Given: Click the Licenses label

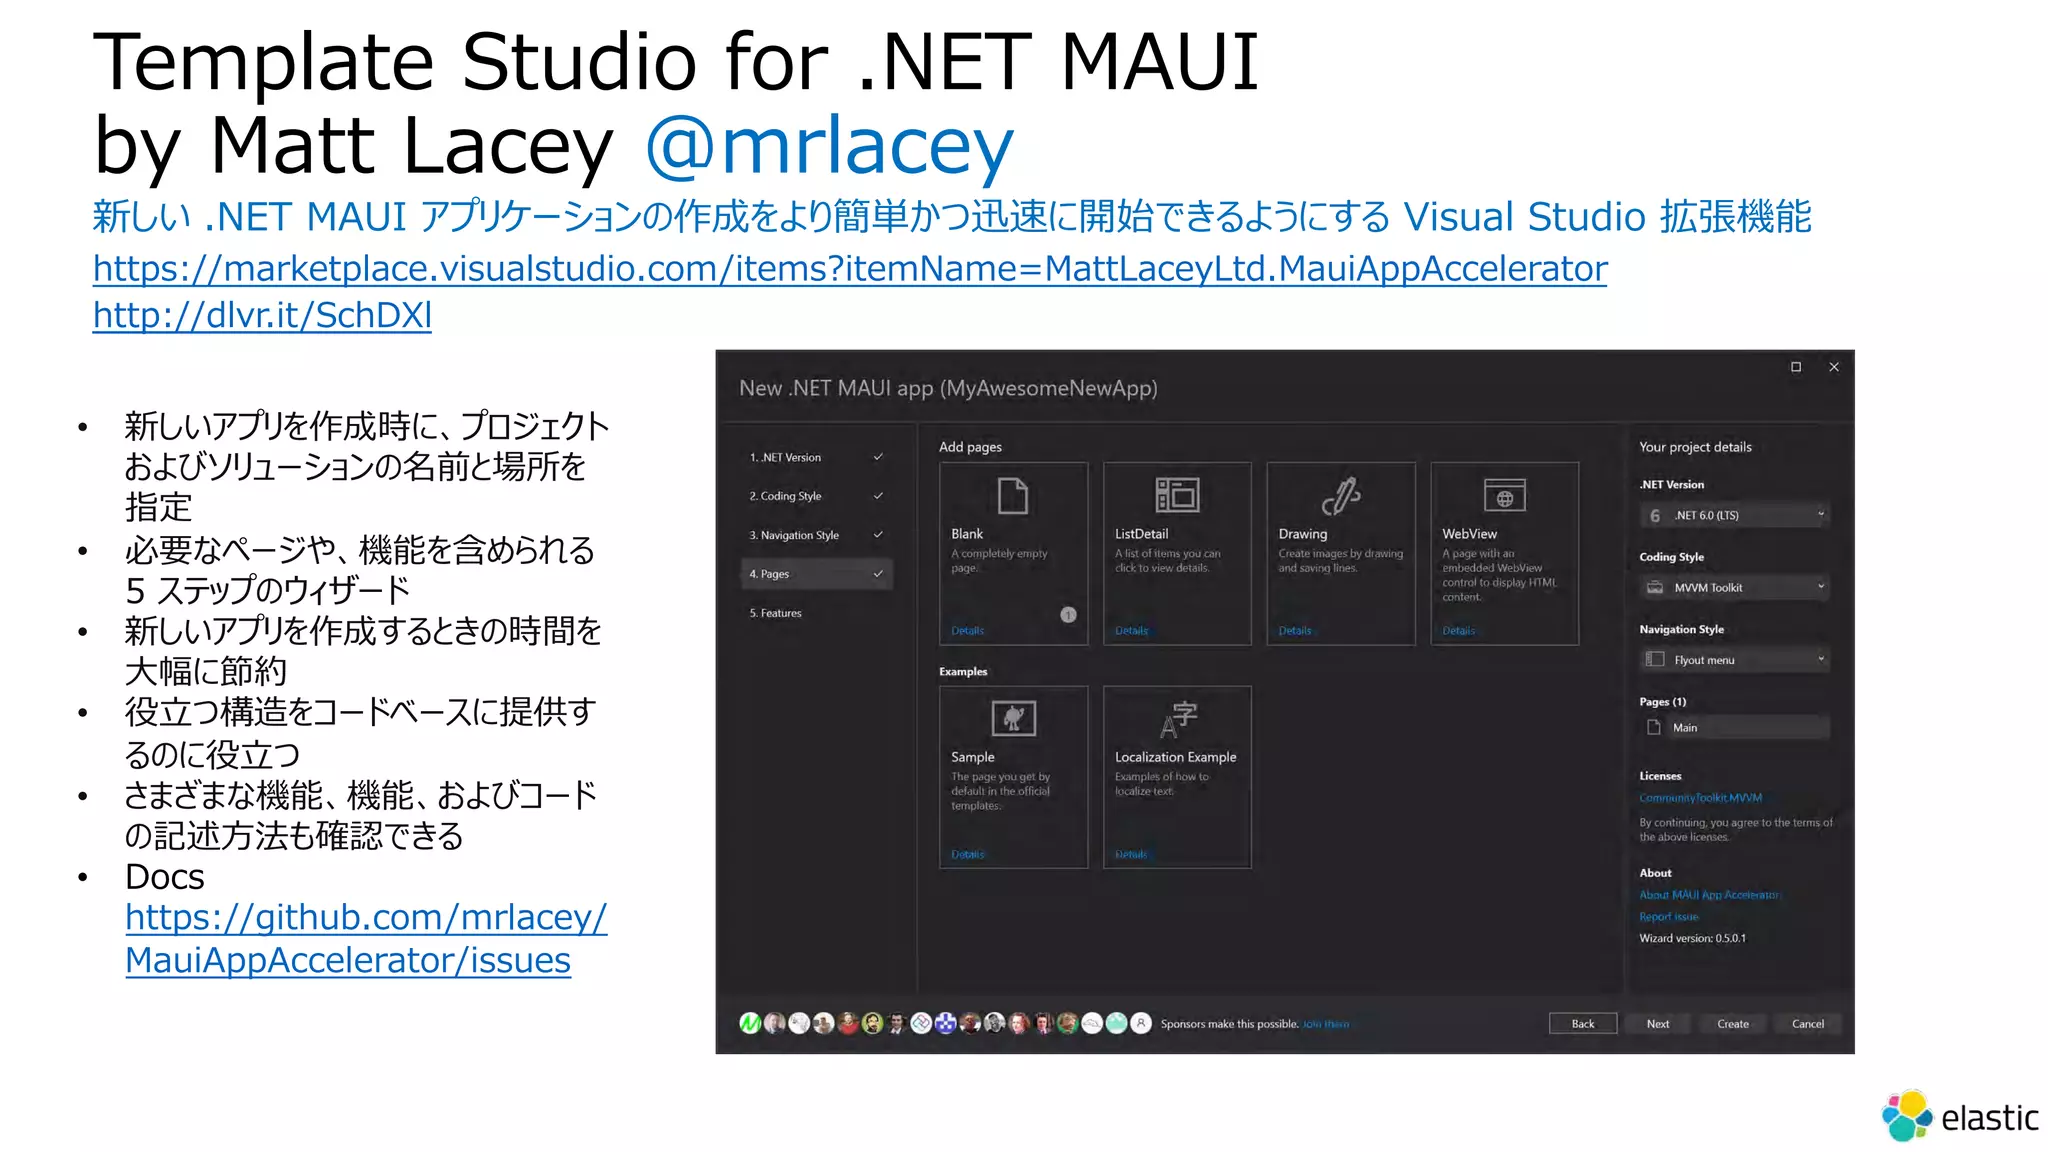Looking at the screenshot, I should coord(1660,776).
